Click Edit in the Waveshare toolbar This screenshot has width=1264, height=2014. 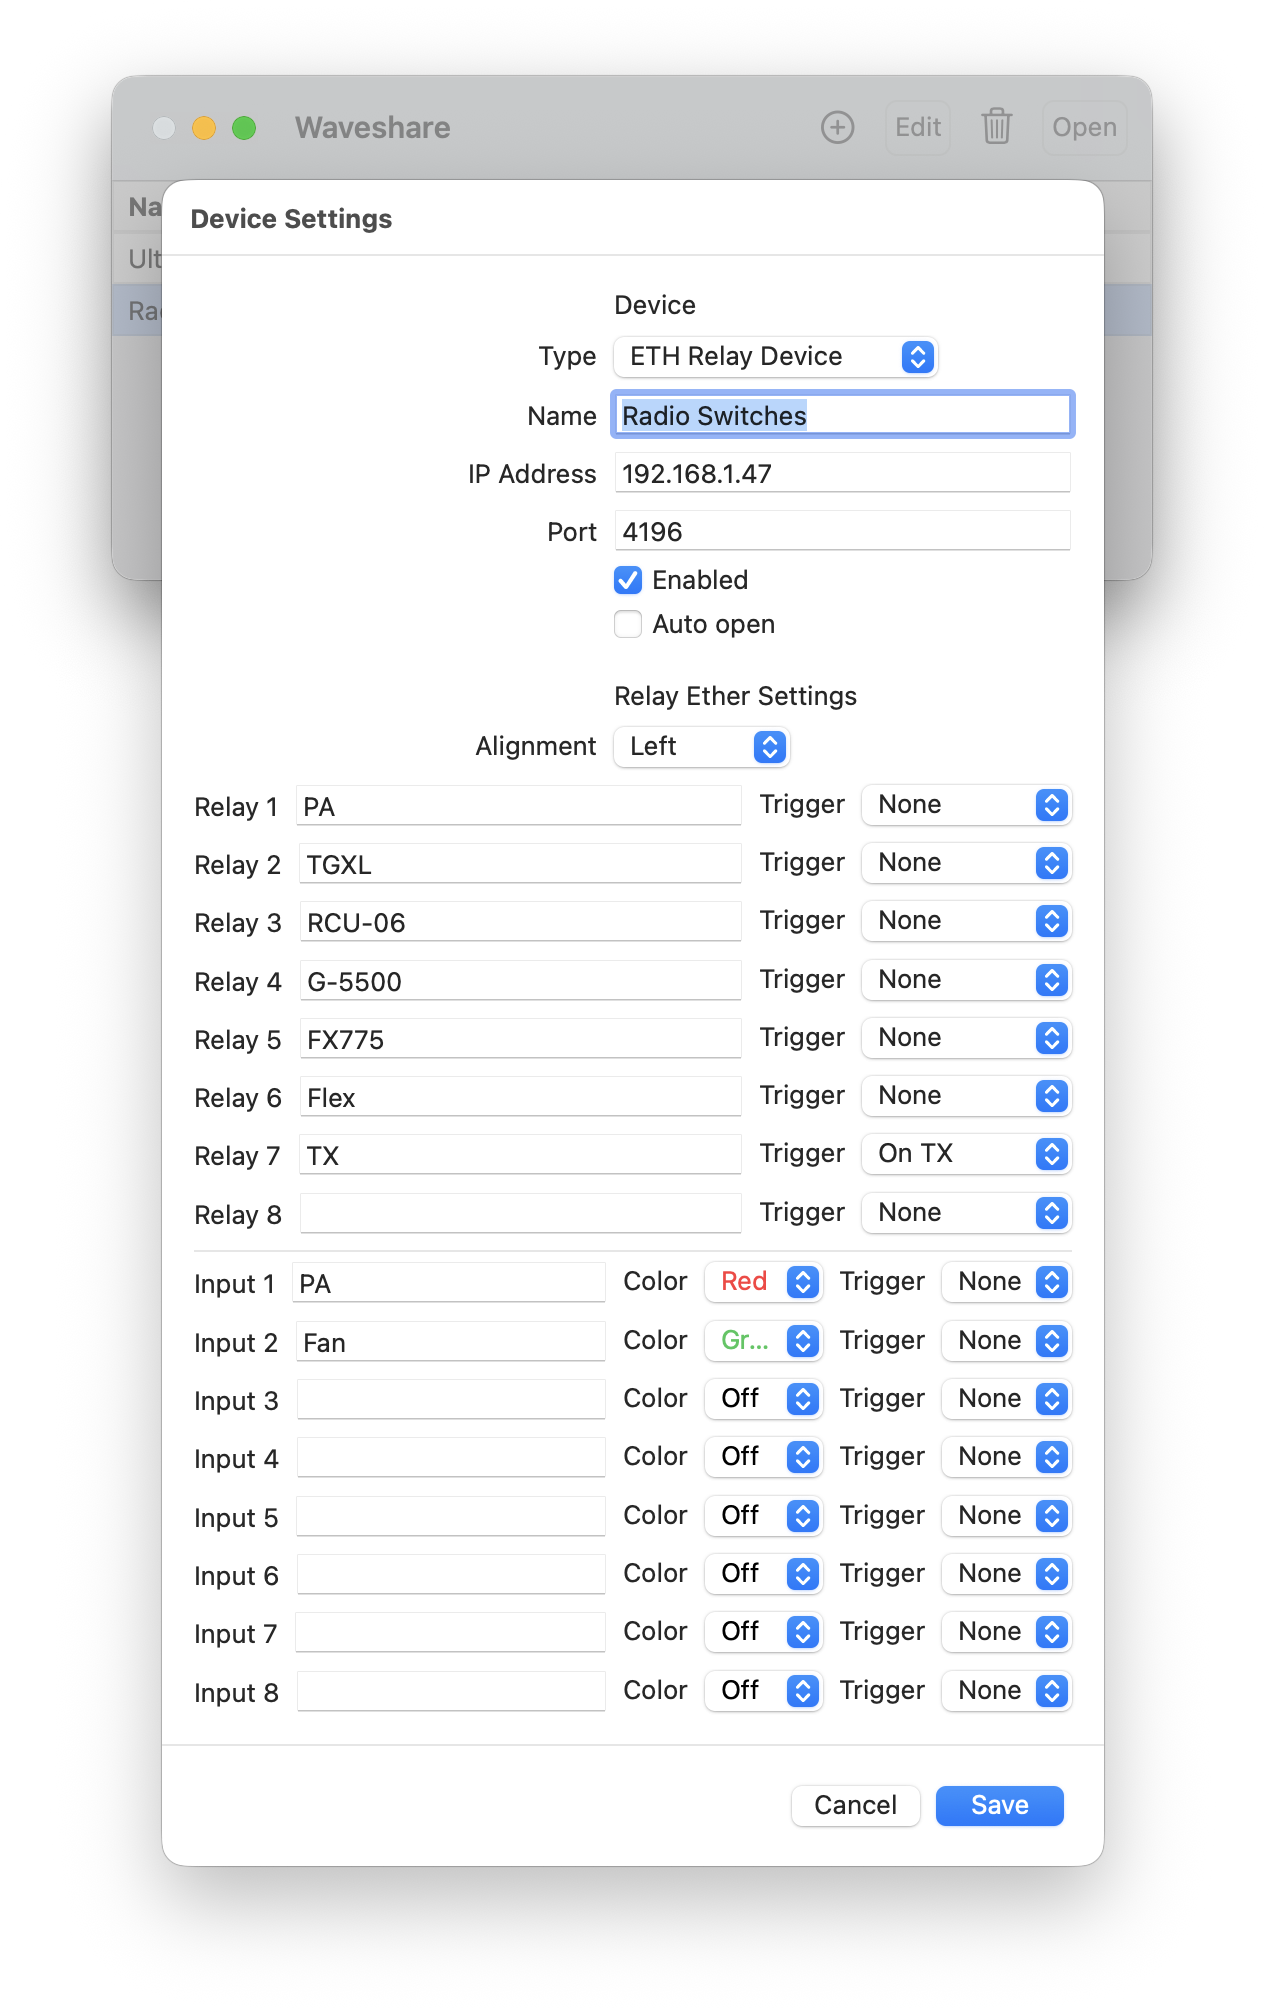coord(916,127)
